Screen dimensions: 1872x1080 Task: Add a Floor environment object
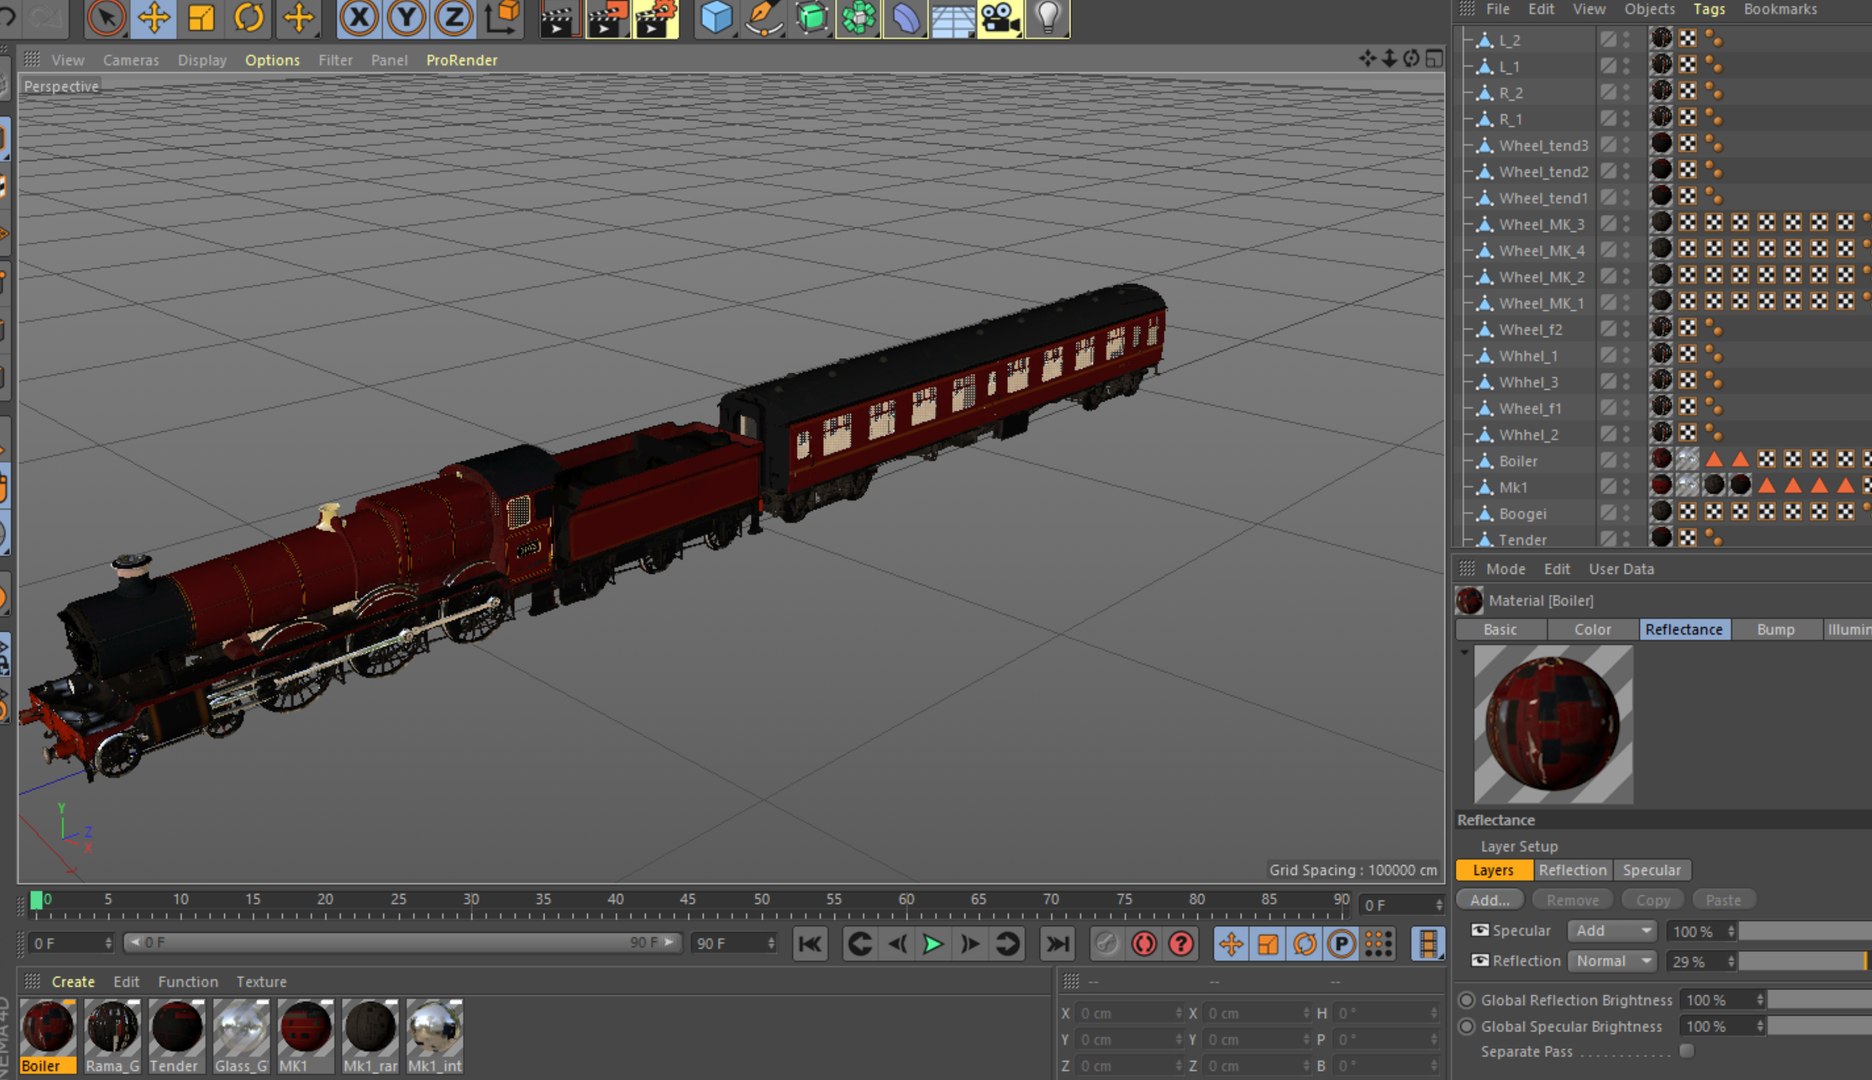pos(953,18)
